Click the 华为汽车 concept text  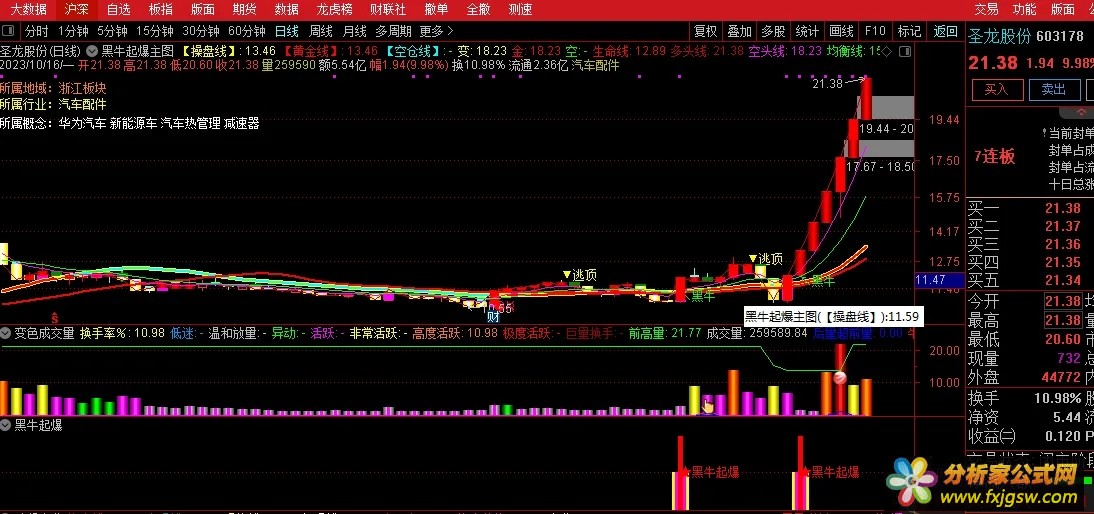[x=82, y=123]
